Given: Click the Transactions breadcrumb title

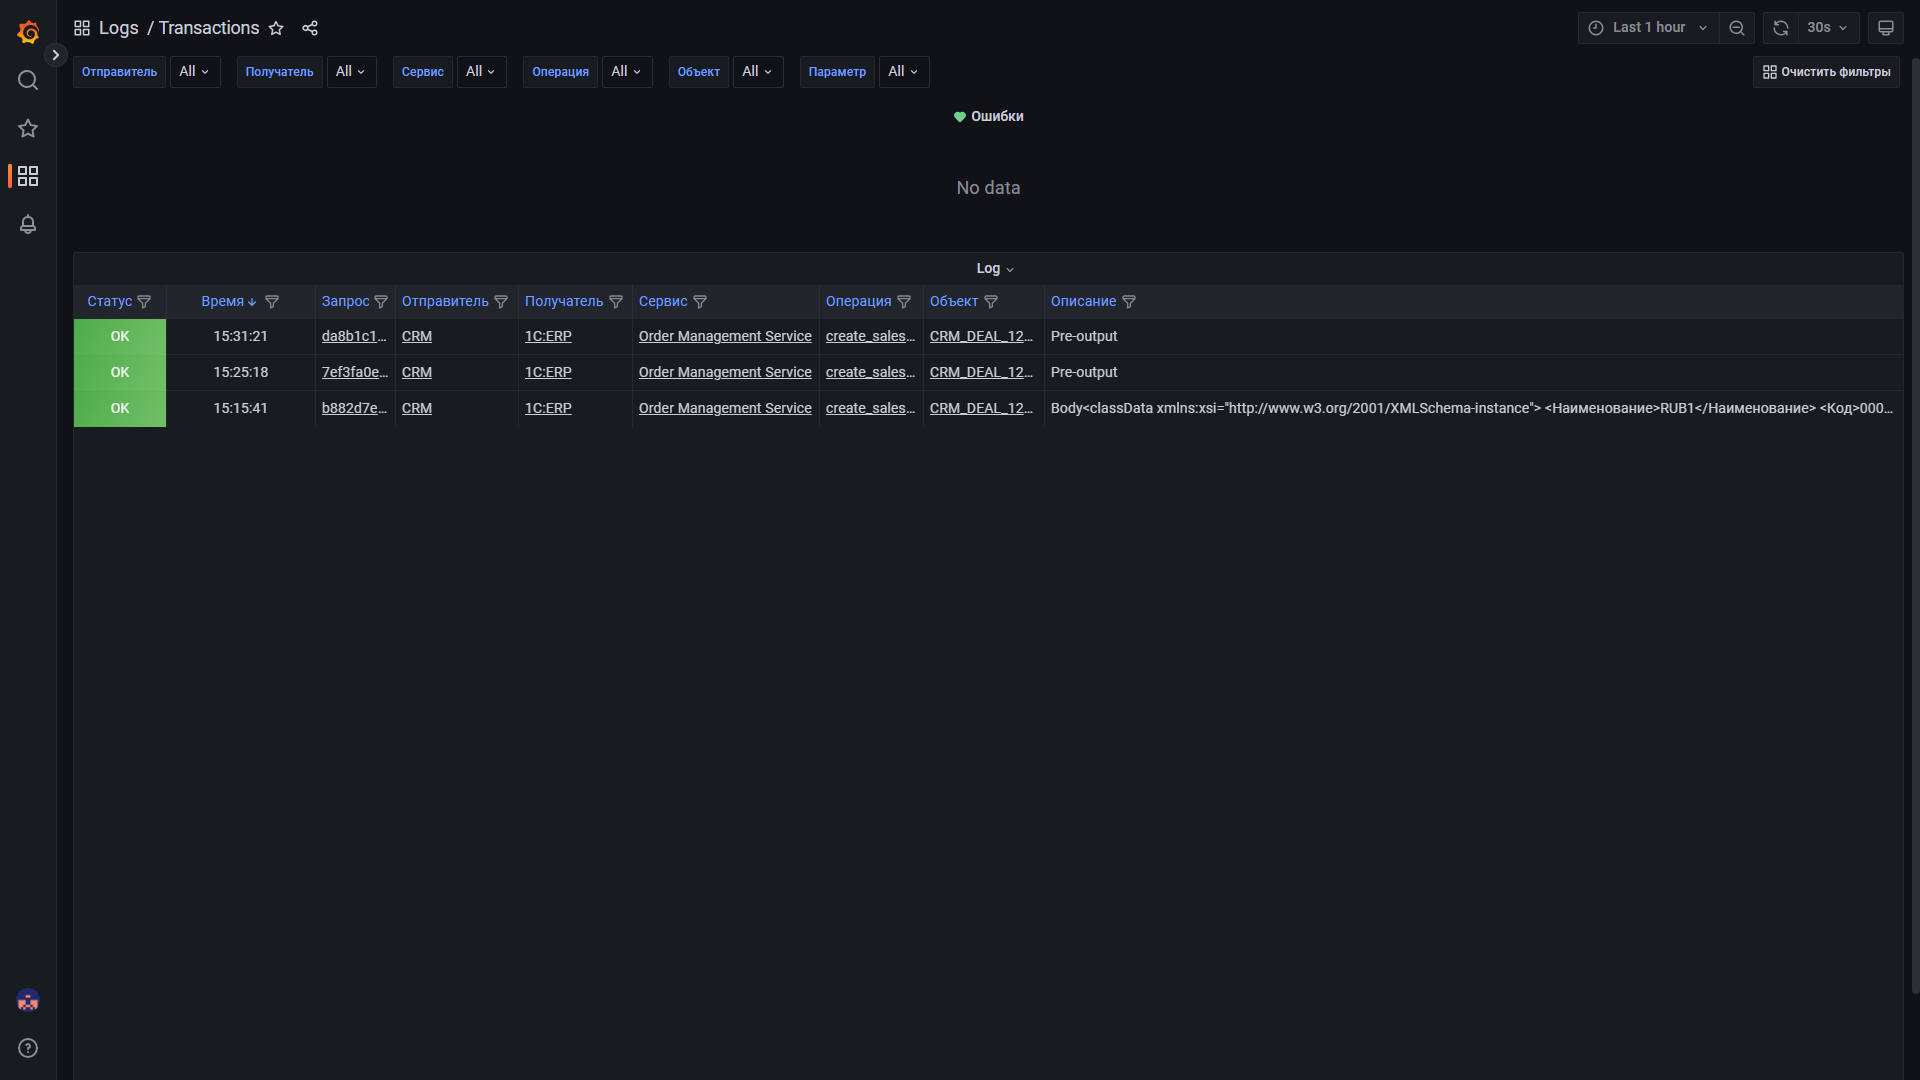Looking at the screenshot, I should tap(209, 28).
